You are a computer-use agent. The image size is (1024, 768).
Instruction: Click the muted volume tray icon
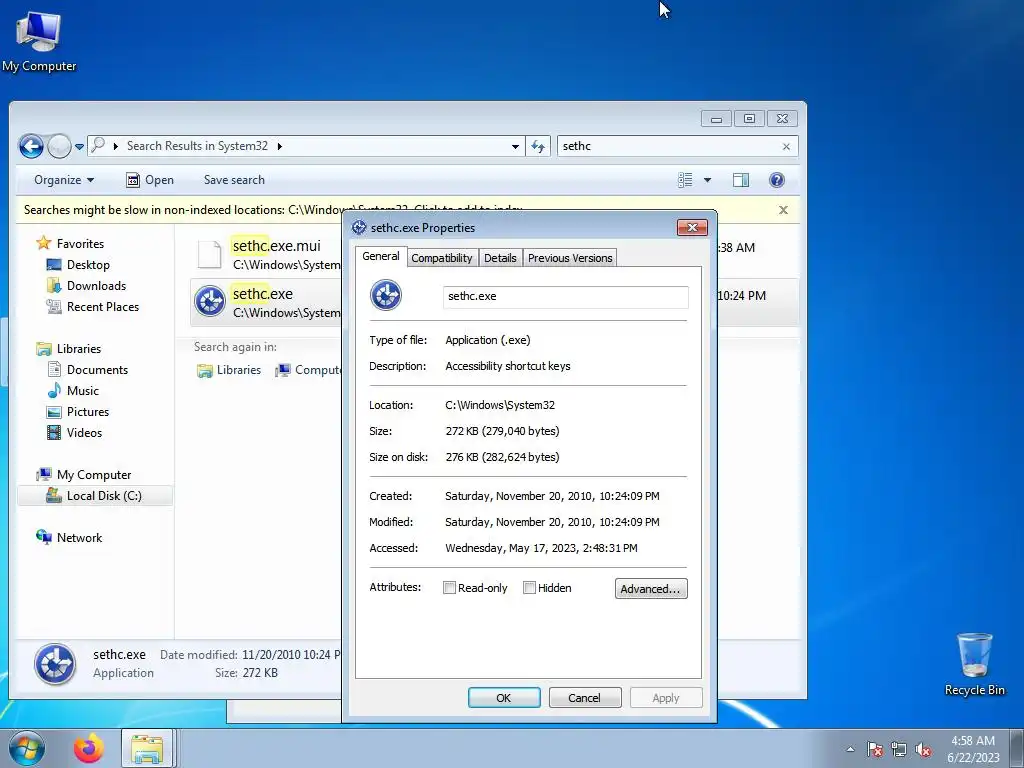pyautogui.click(x=923, y=749)
